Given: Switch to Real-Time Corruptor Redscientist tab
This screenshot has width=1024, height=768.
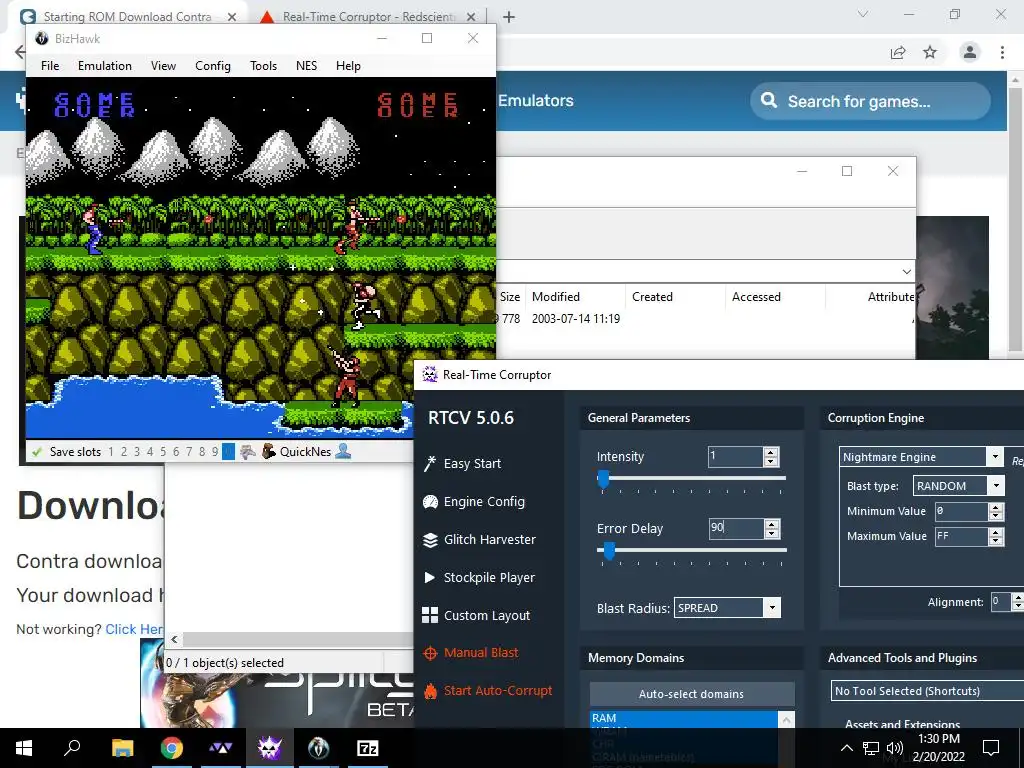Looking at the screenshot, I should click(369, 16).
